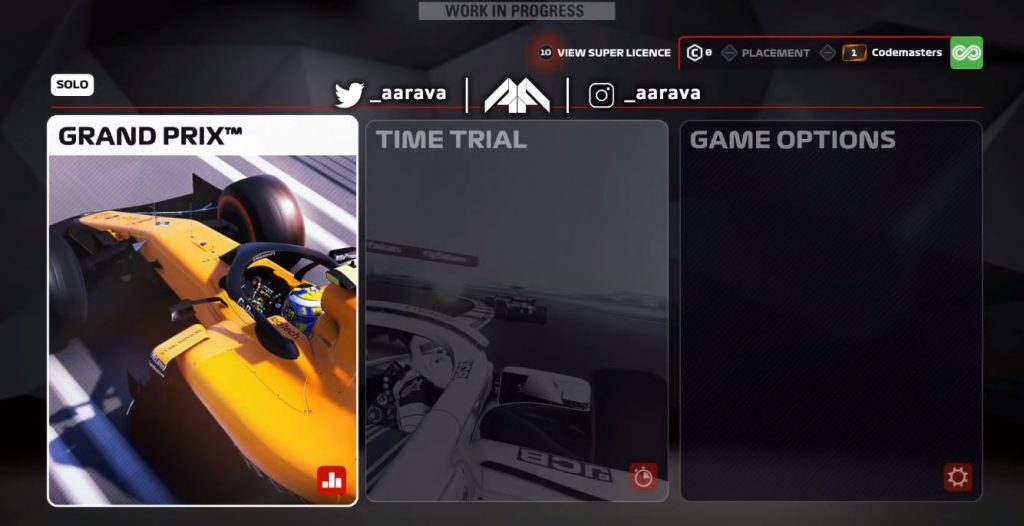Click the GRAND PRIX title text
The image size is (1024, 526).
150,136
